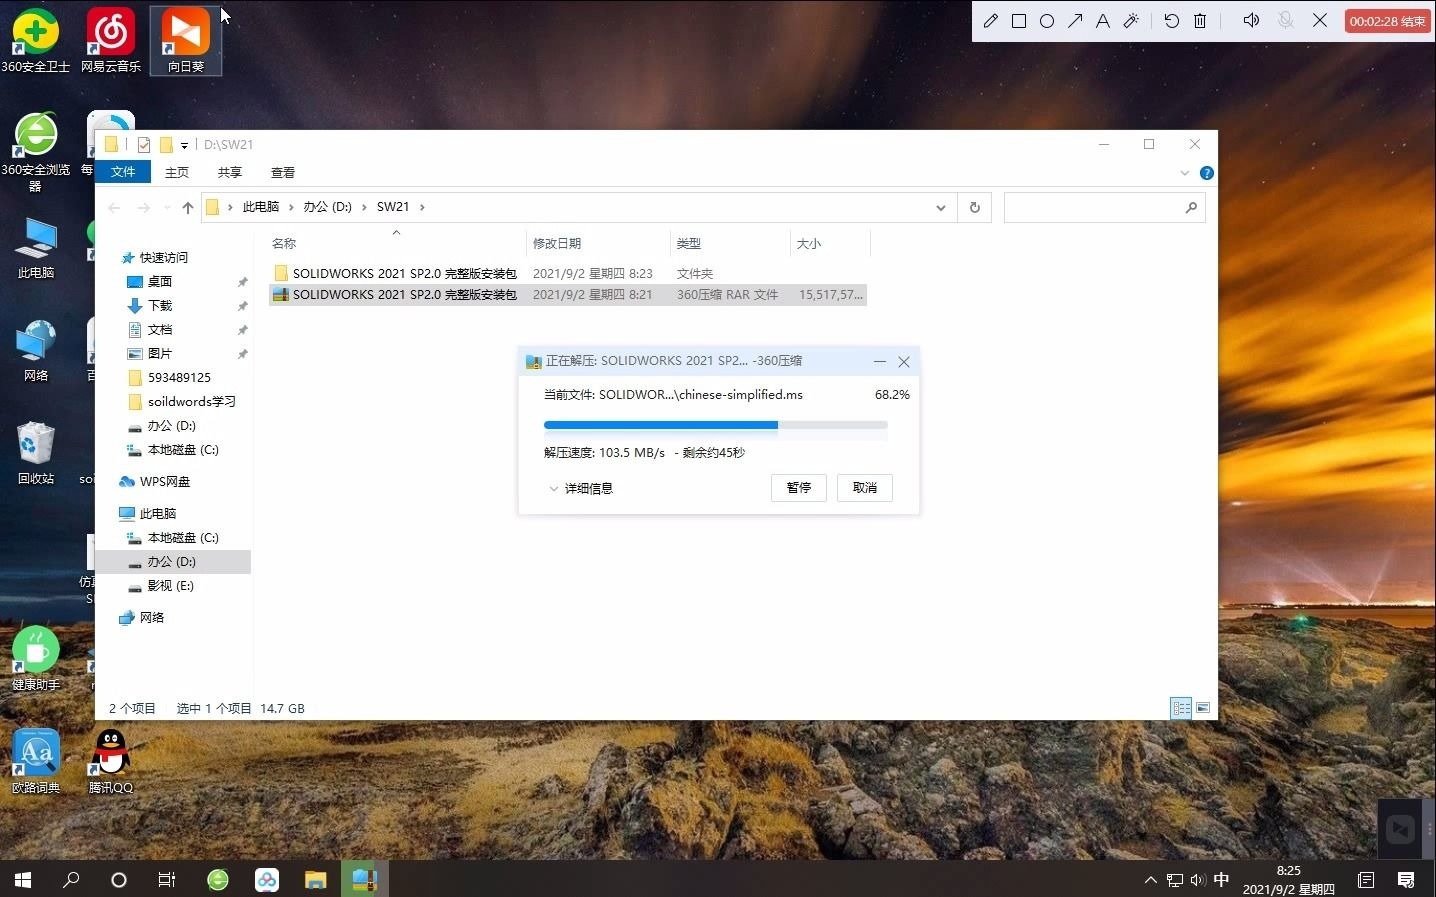Stop recording with the red end button
The image size is (1436, 897).
(1388, 21)
